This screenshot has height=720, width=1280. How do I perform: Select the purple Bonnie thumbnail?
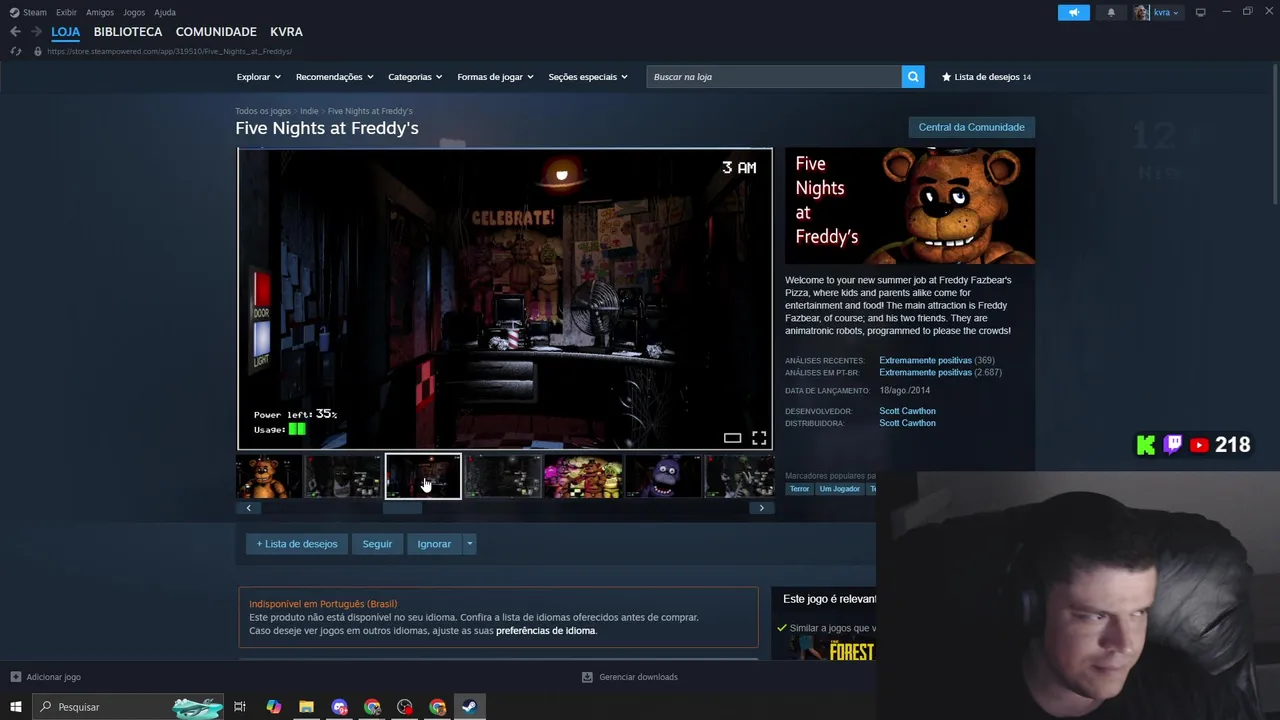[x=663, y=477]
